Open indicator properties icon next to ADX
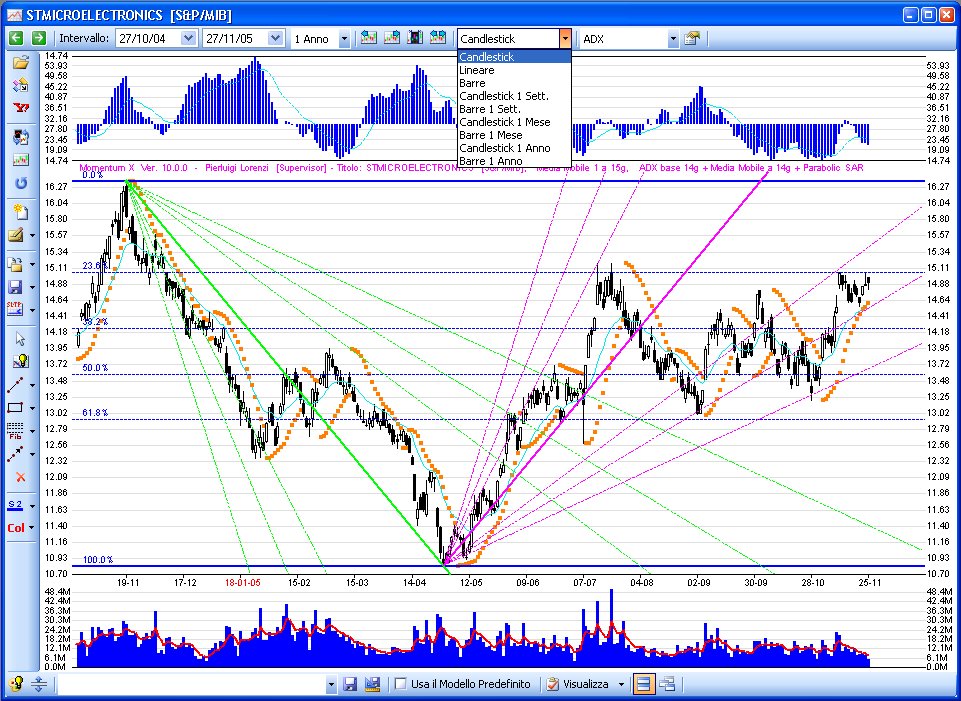961x701 pixels. (x=692, y=38)
